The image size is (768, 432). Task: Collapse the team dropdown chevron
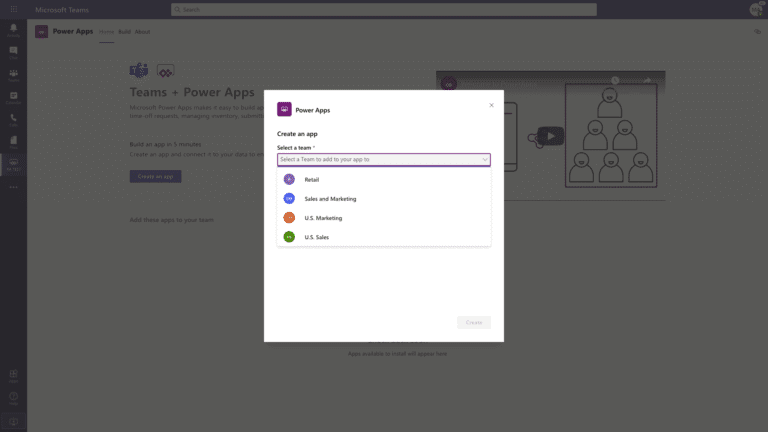point(484,160)
